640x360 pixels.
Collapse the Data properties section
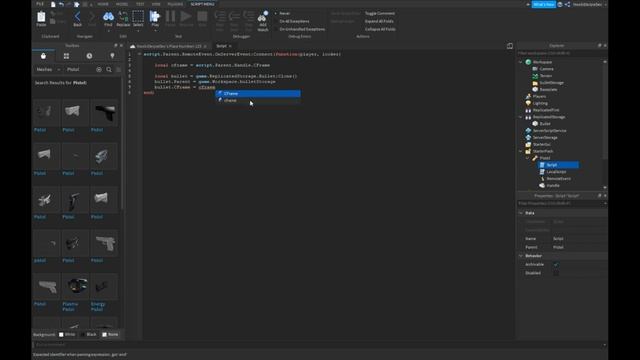pos(521,213)
